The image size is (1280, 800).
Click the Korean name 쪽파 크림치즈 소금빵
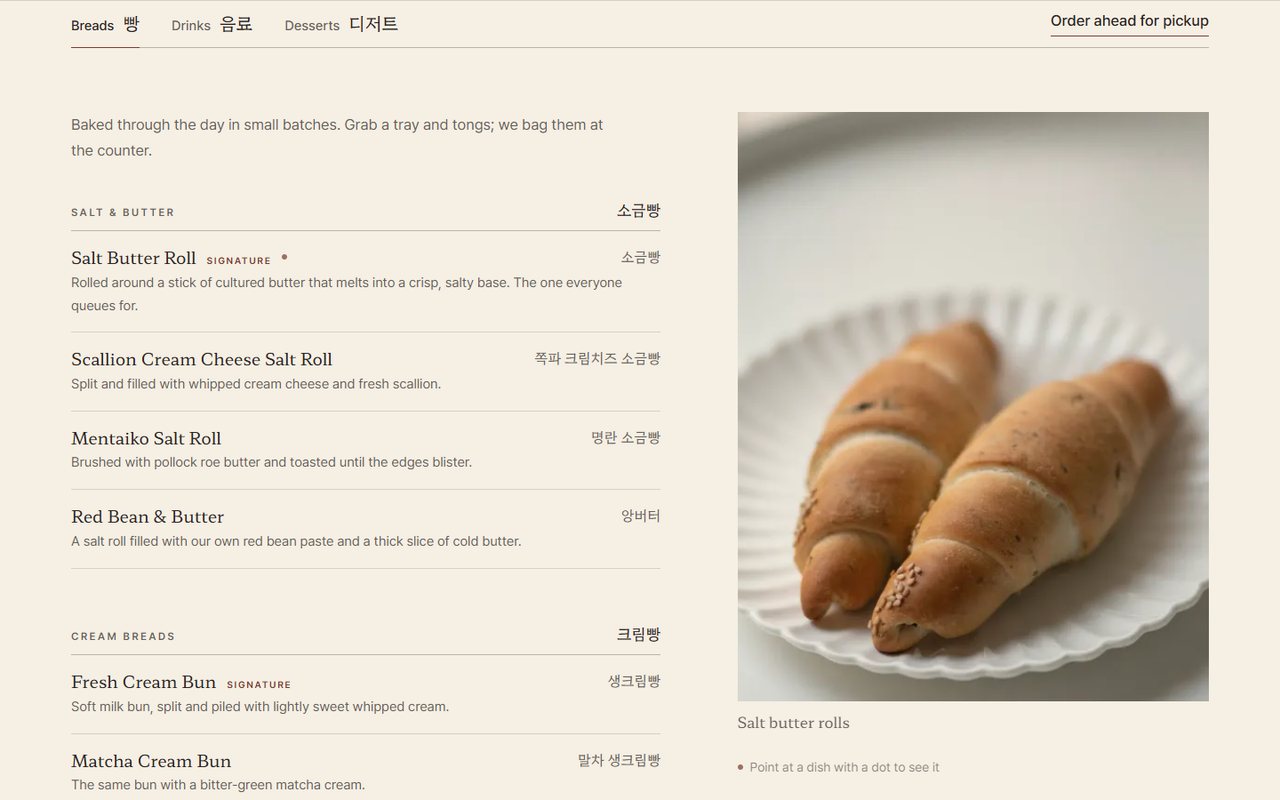(x=597, y=359)
